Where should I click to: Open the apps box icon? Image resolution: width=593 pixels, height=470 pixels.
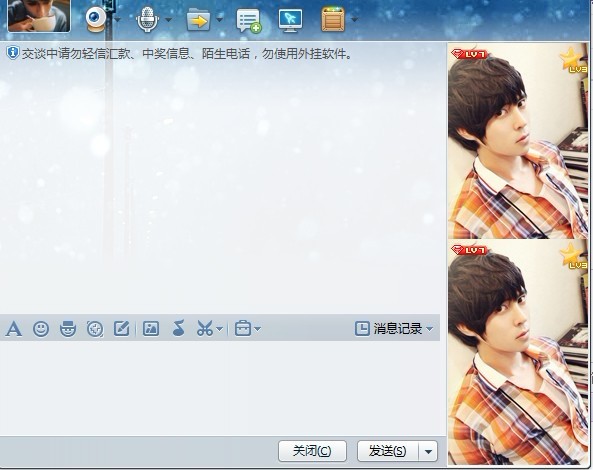[333, 19]
